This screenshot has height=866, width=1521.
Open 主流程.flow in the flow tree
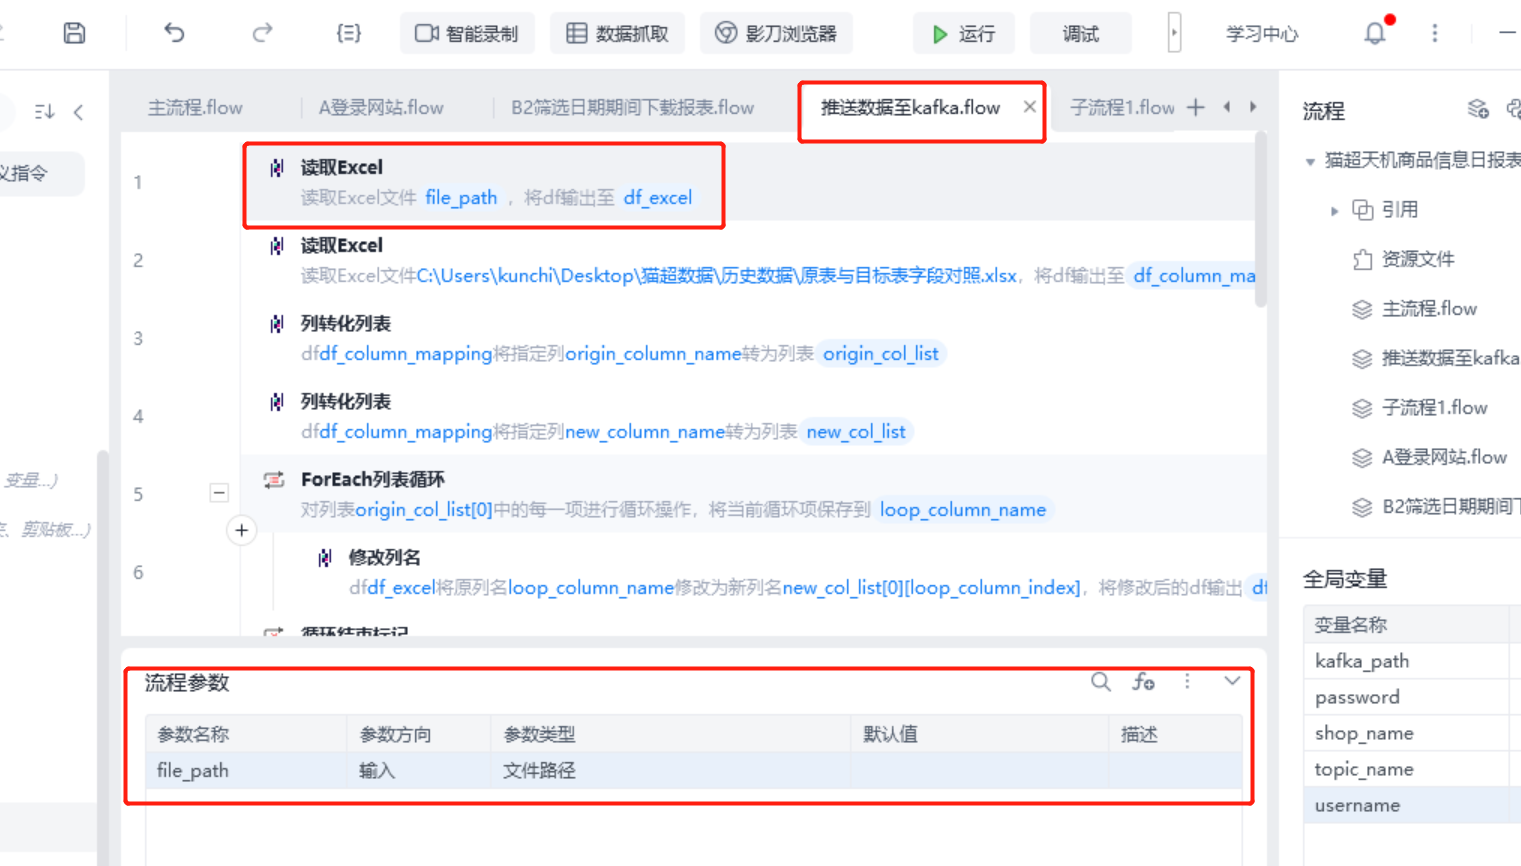[1429, 309]
